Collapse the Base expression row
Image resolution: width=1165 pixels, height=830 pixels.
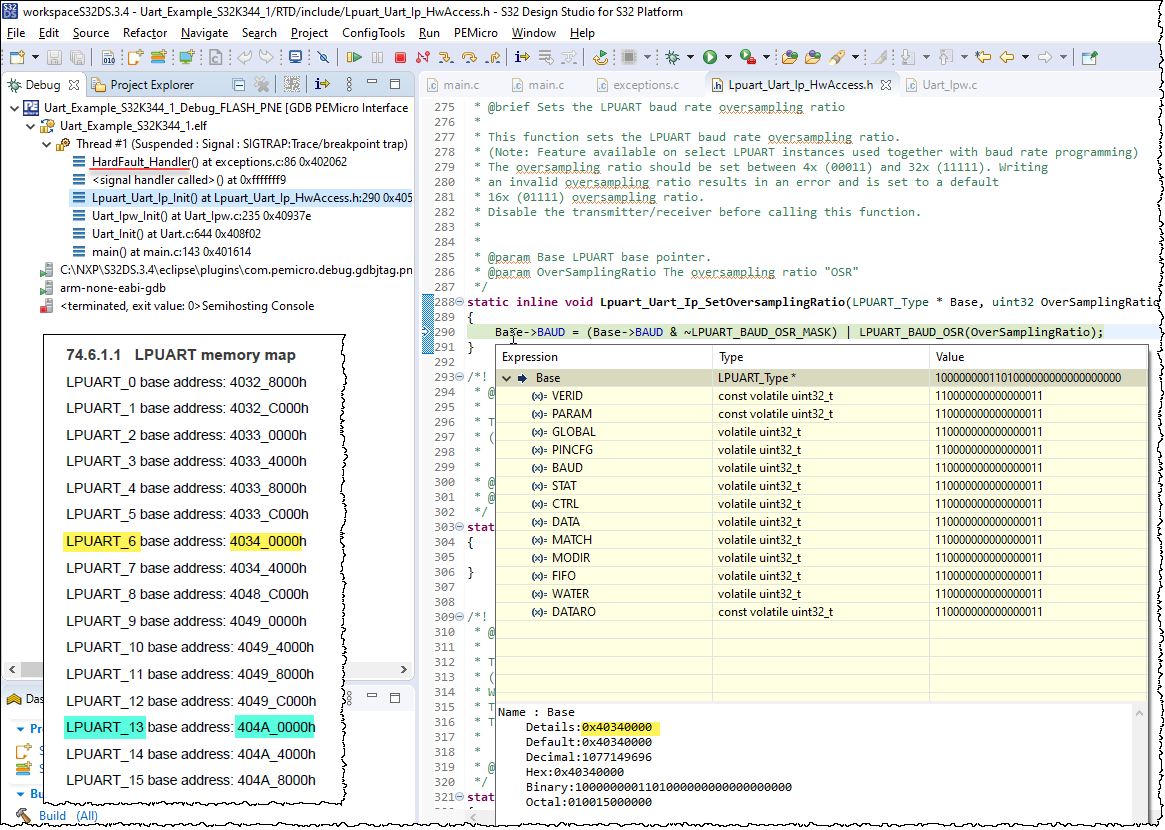click(x=507, y=378)
